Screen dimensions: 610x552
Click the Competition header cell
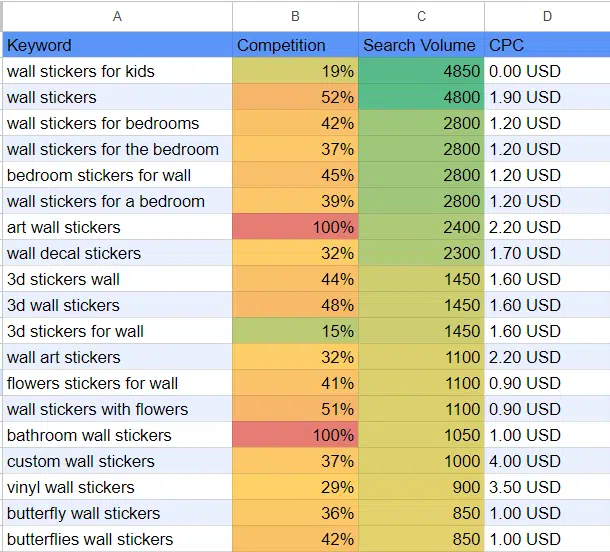(x=295, y=45)
